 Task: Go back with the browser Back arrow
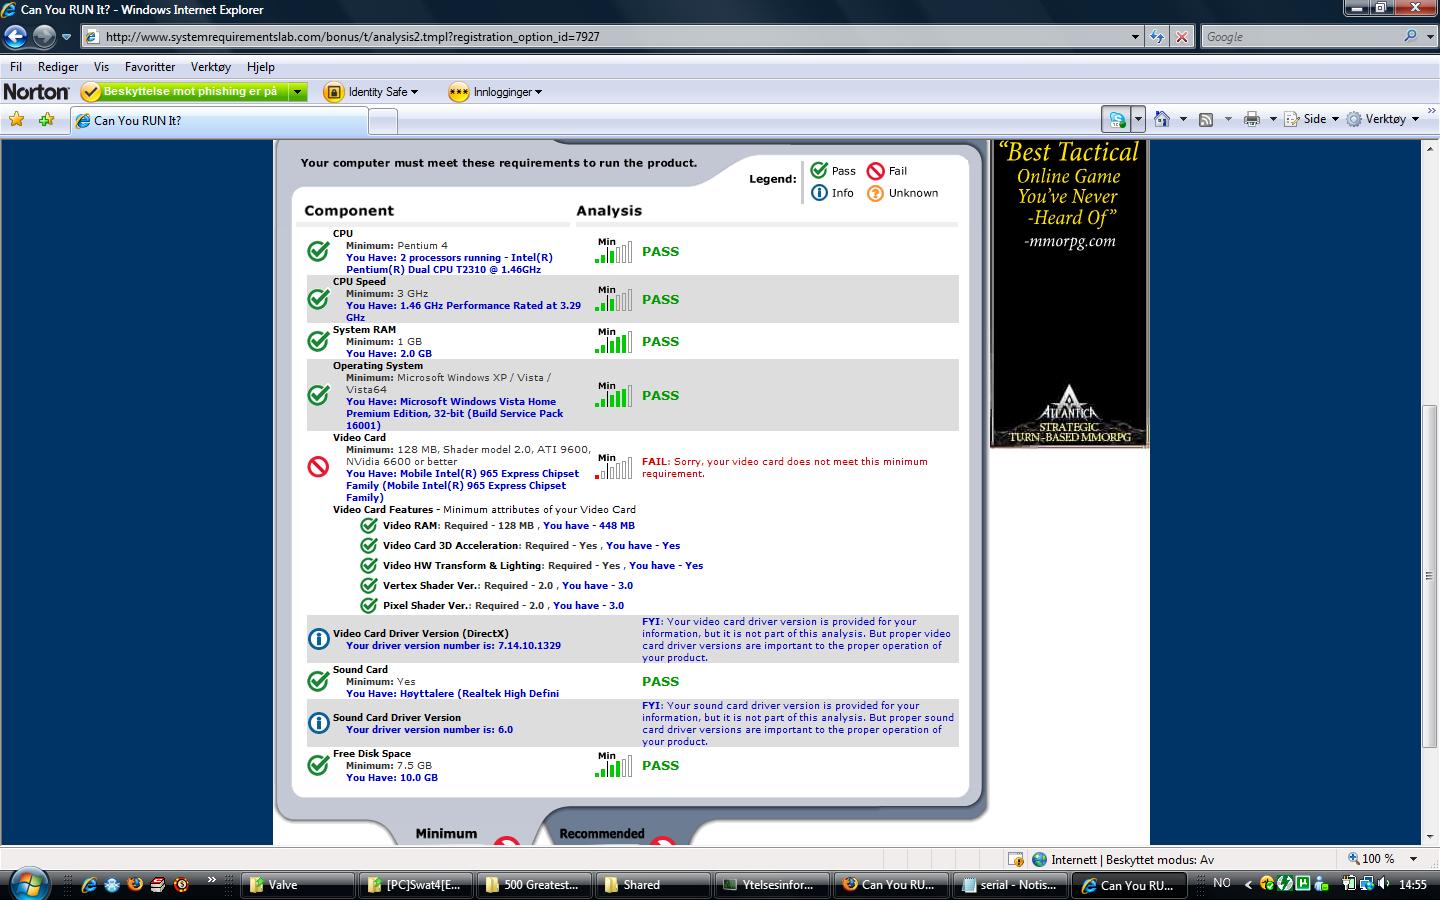coord(15,37)
